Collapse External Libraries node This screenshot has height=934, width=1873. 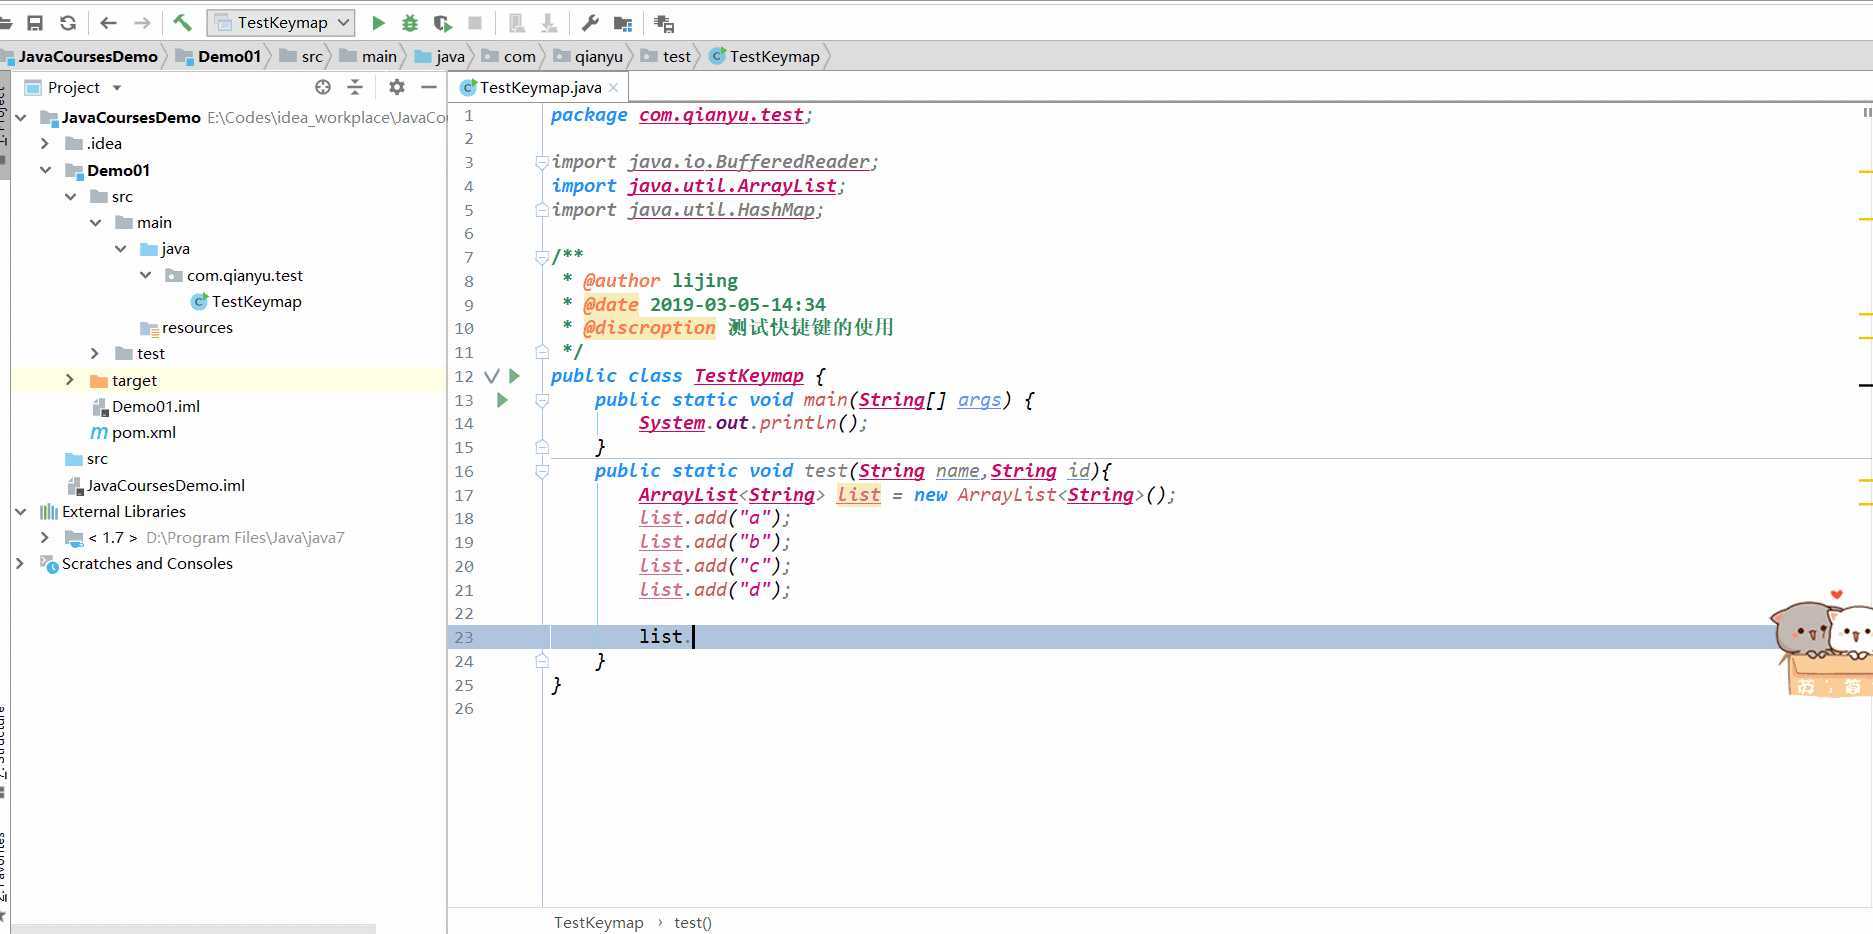point(20,511)
